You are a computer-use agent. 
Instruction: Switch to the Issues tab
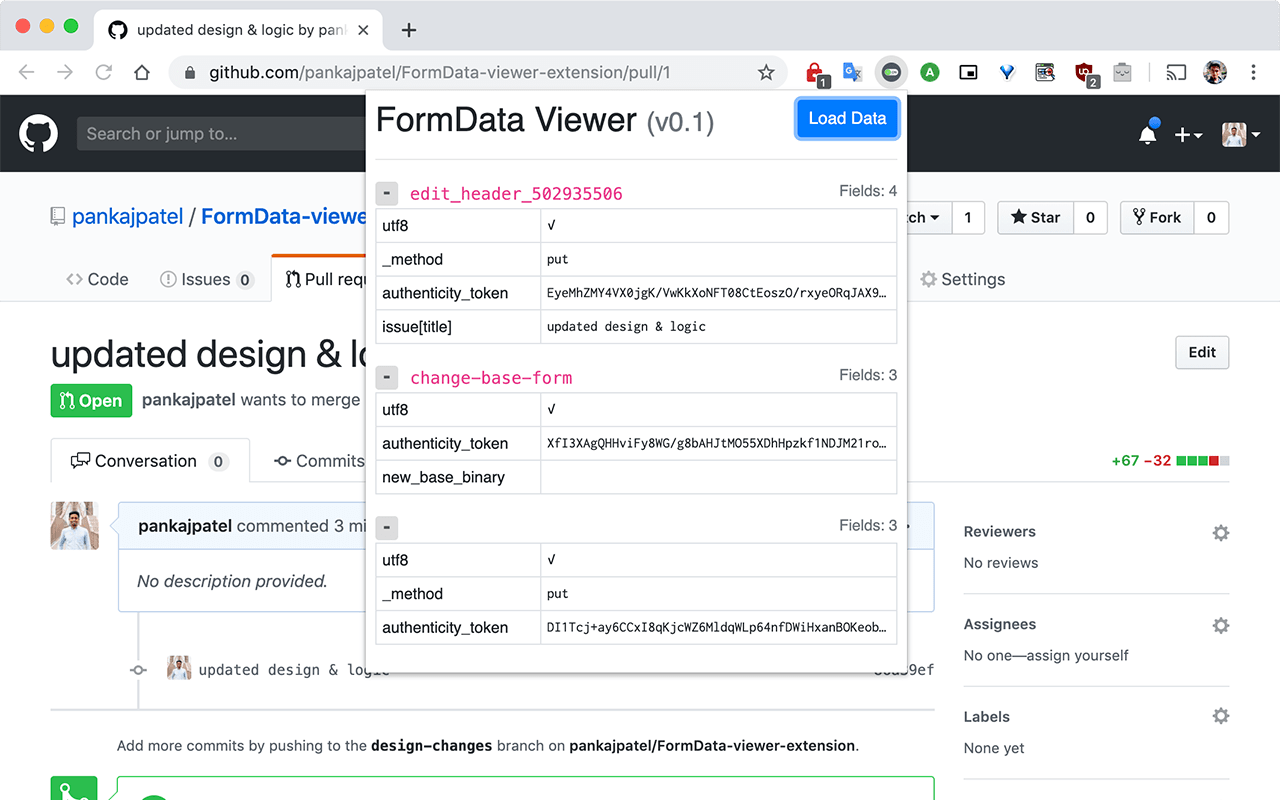pos(206,279)
